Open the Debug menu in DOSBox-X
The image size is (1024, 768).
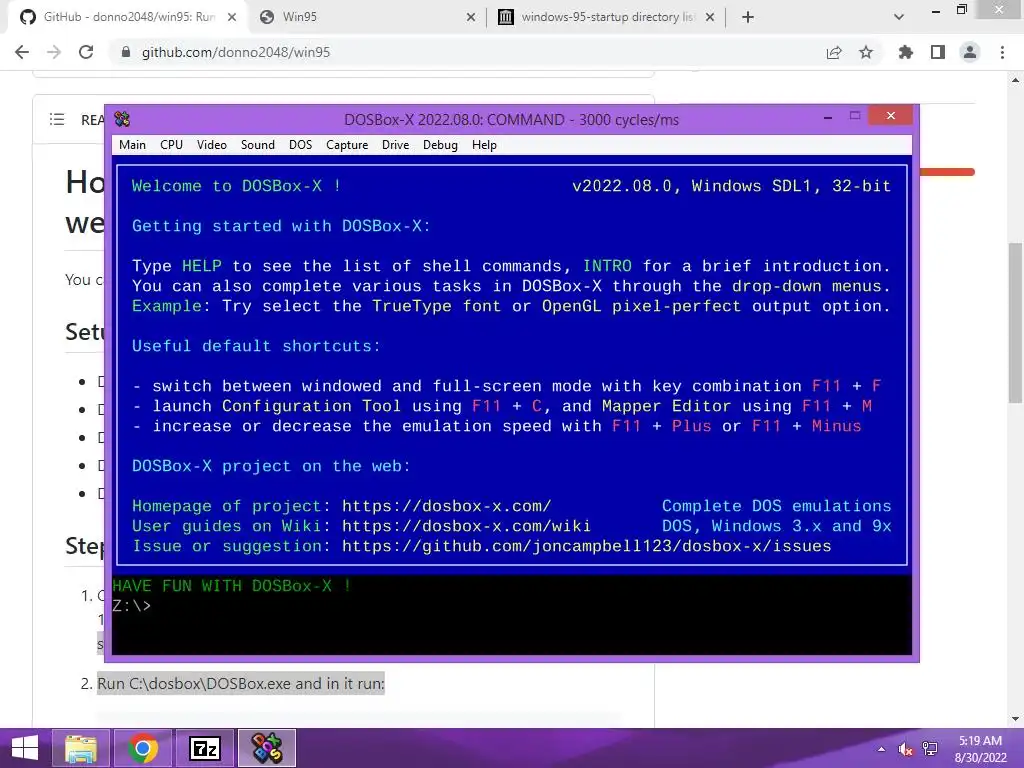click(x=440, y=145)
